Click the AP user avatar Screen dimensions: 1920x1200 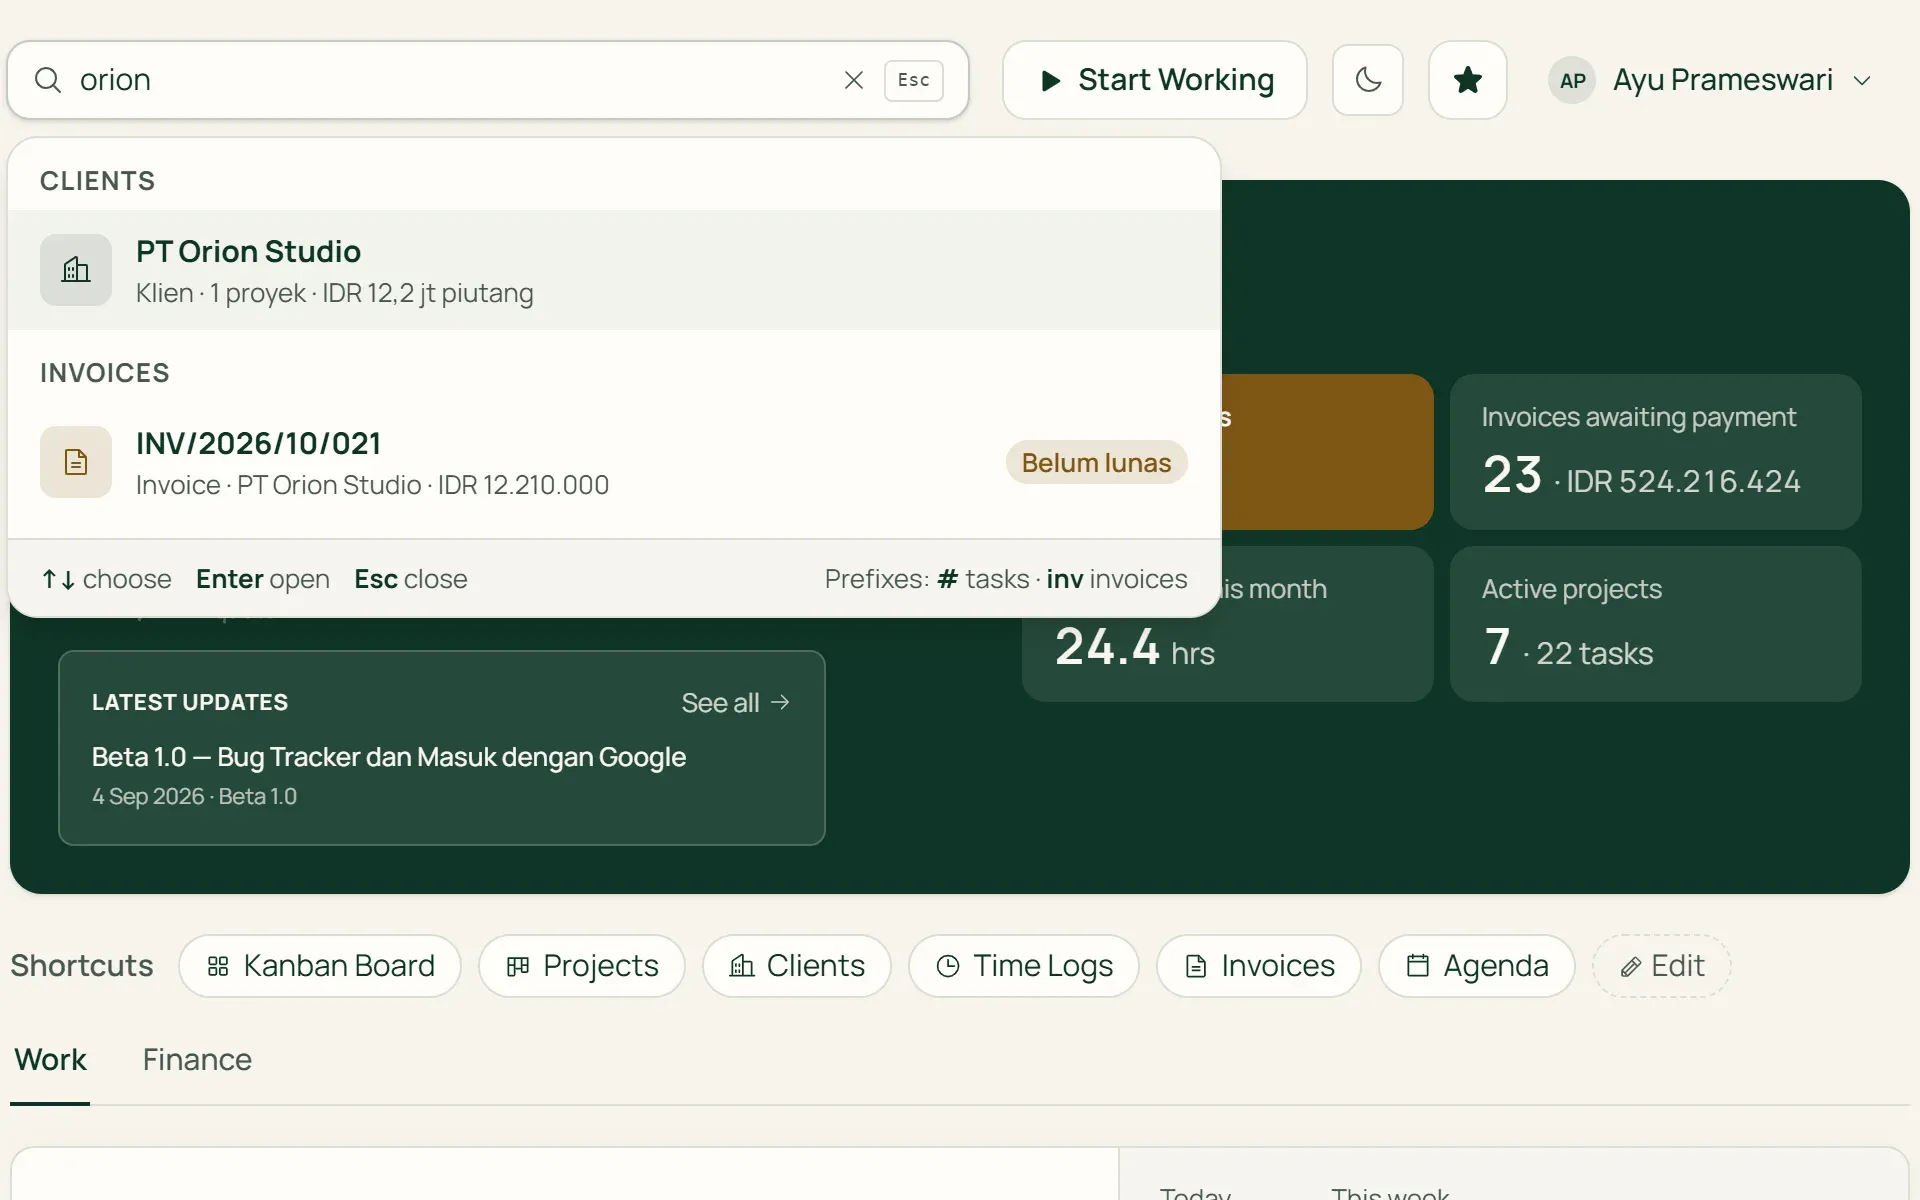click(x=1572, y=80)
